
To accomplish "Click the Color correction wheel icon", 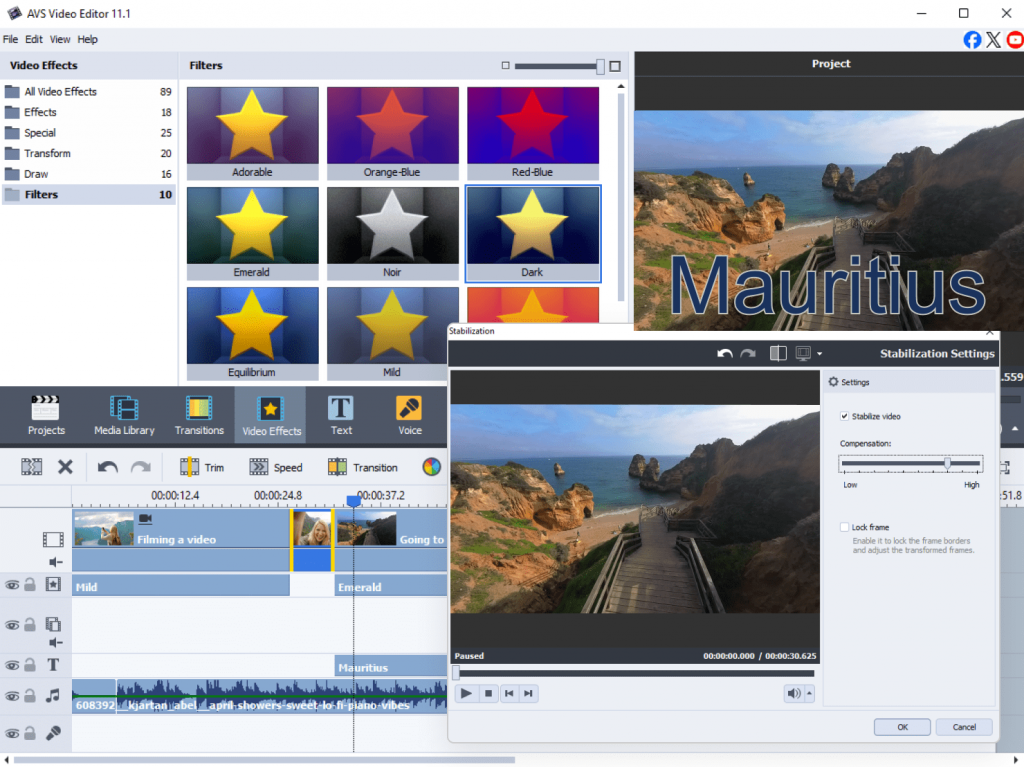I will [x=431, y=467].
